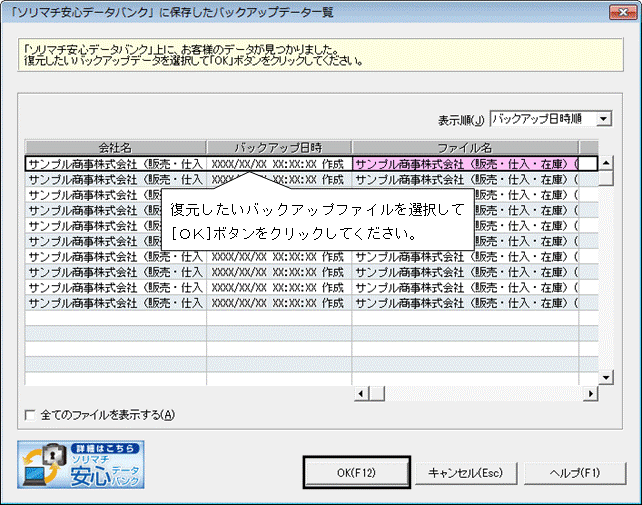This screenshot has height=505, width=642.
Task: Click the vertical scrollbar thumb
Action: tap(606, 179)
